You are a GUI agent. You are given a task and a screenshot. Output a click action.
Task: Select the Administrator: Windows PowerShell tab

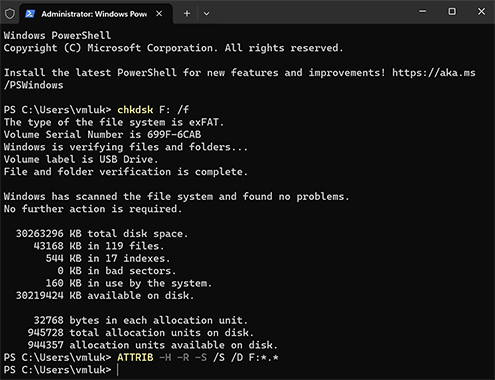[x=96, y=14]
